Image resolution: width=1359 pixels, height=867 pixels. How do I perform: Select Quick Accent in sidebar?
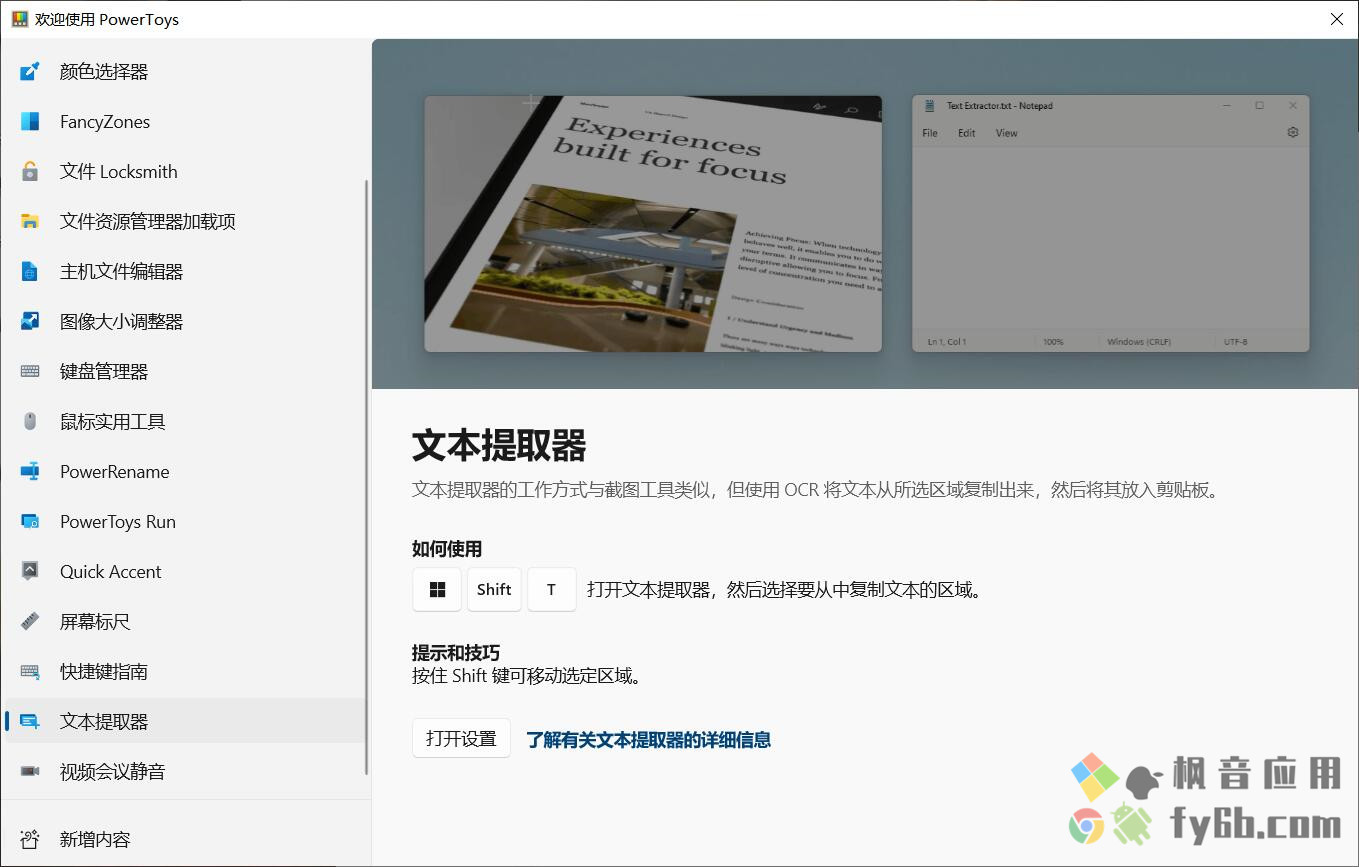coord(185,571)
